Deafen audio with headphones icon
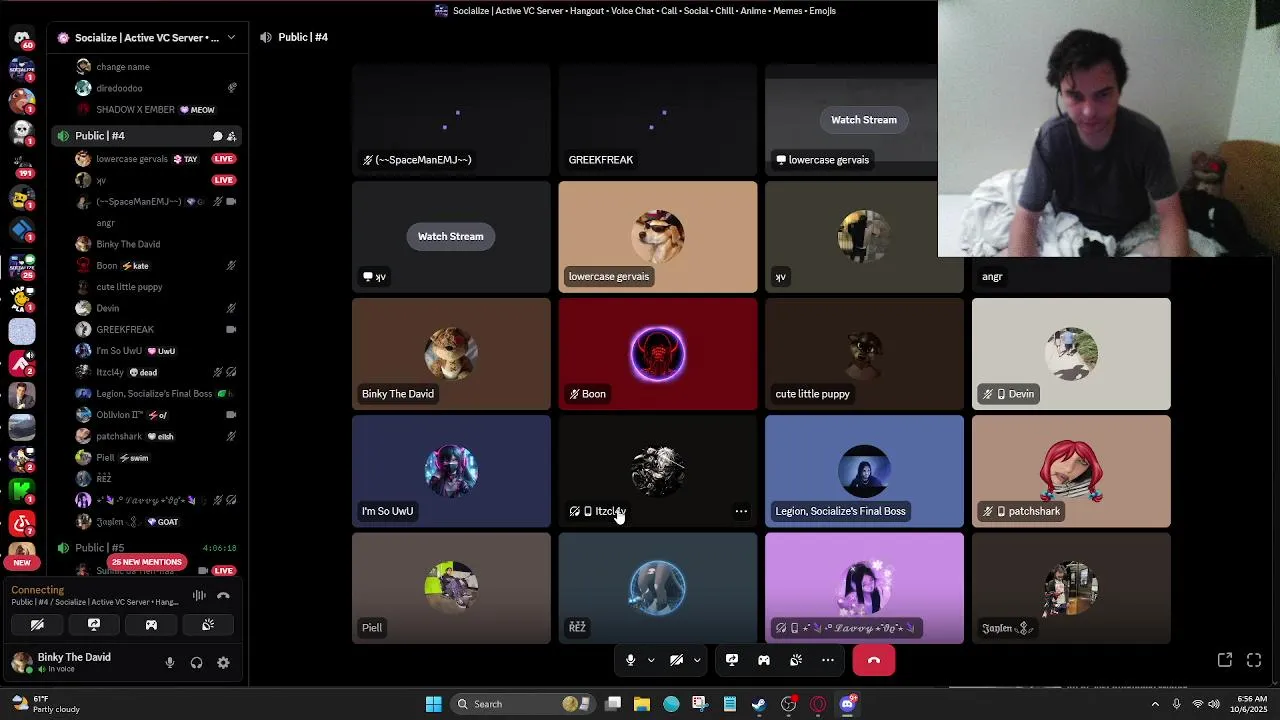 [196, 663]
